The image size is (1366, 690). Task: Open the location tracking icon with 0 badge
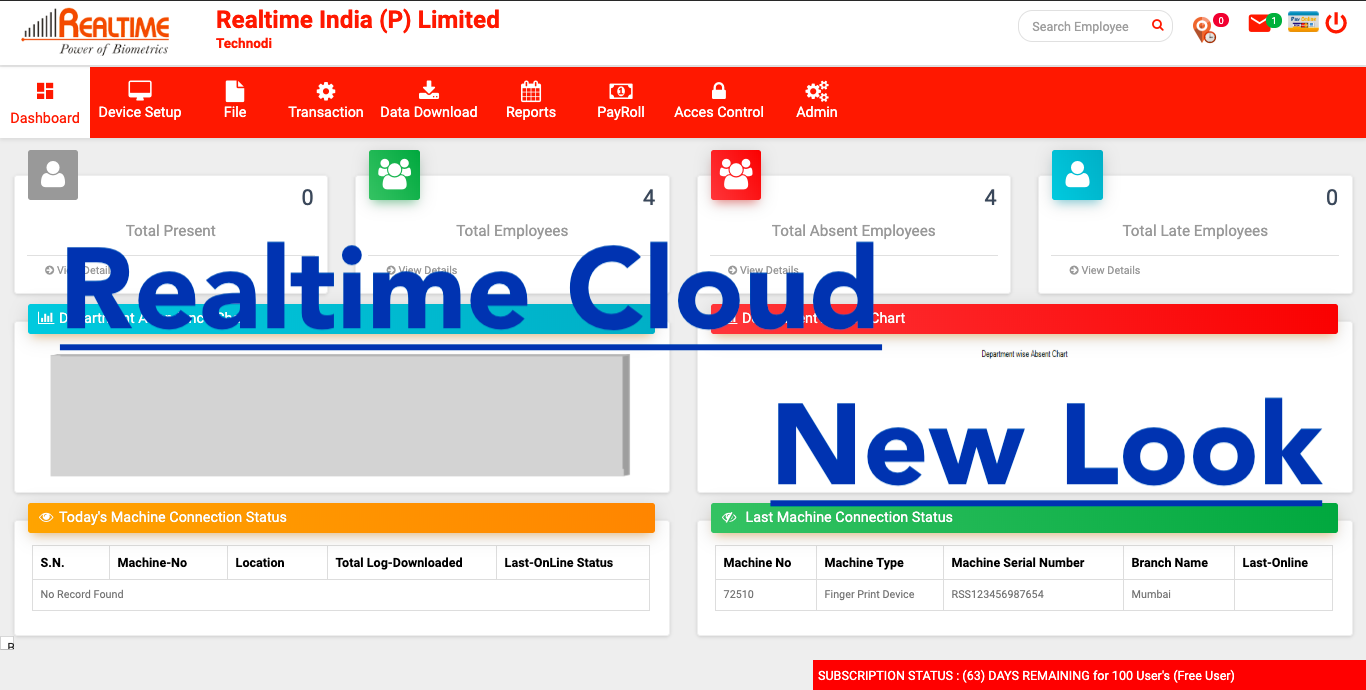tap(1205, 27)
